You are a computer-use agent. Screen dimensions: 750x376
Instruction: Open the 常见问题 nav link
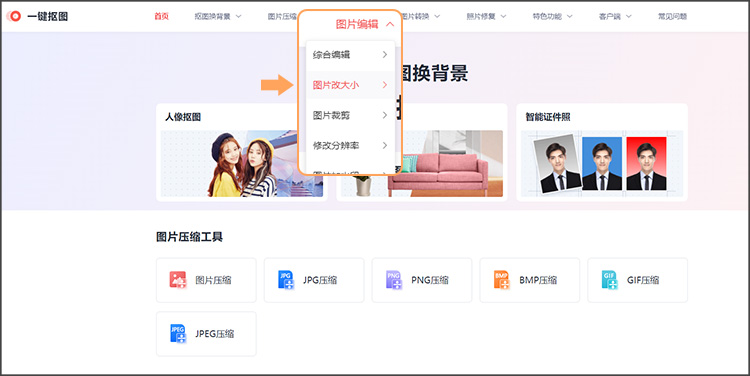point(673,16)
